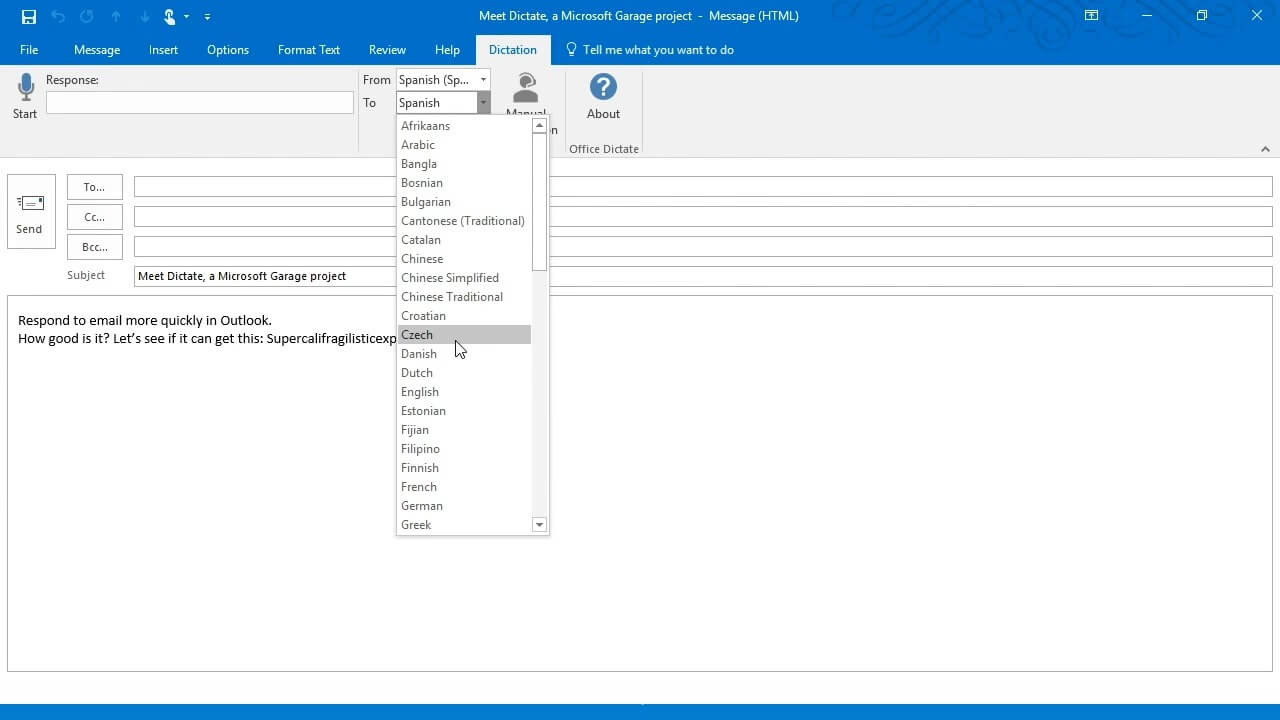Select Bangla from the language list

464,164
